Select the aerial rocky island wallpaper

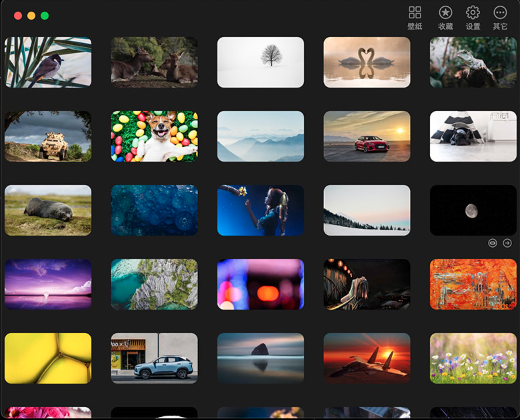click(x=154, y=284)
